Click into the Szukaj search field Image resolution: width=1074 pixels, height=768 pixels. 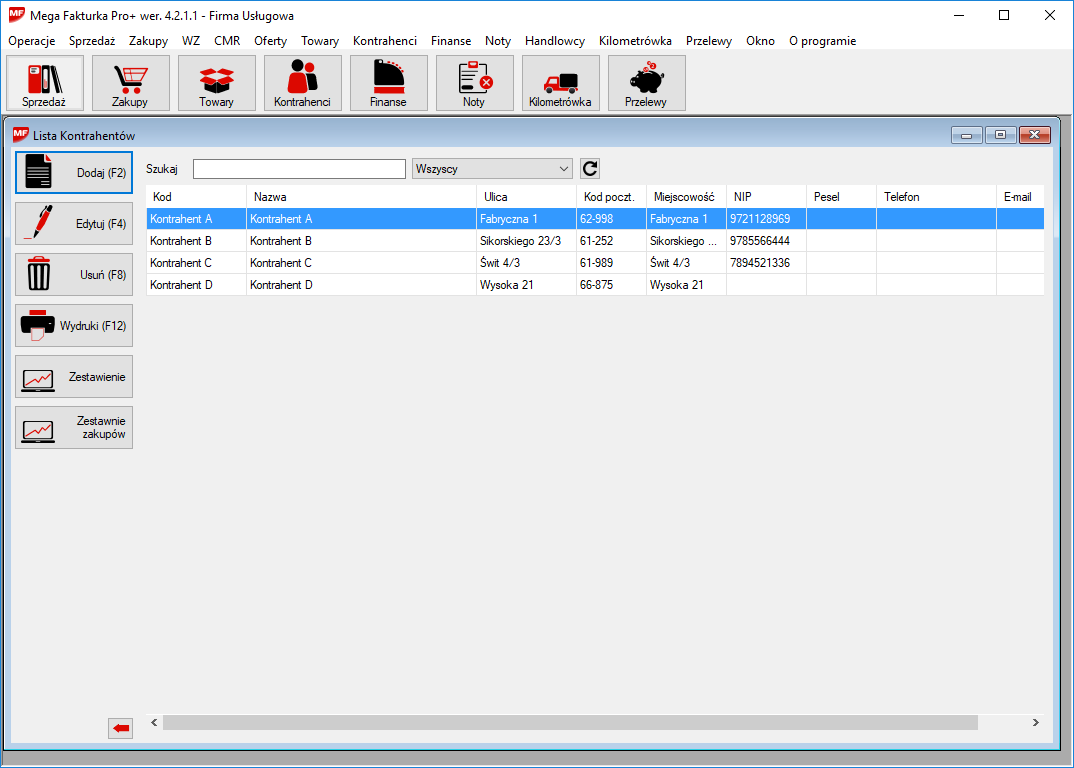coord(299,169)
